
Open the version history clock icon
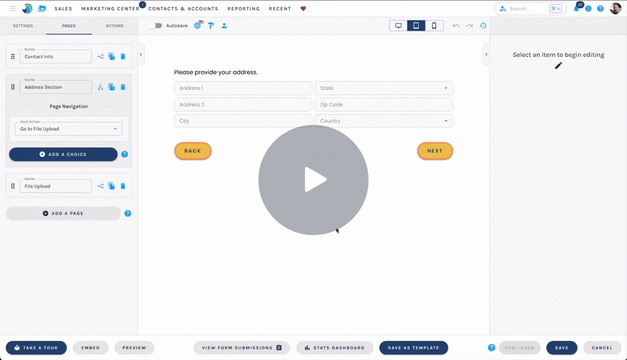click(483, 26)
